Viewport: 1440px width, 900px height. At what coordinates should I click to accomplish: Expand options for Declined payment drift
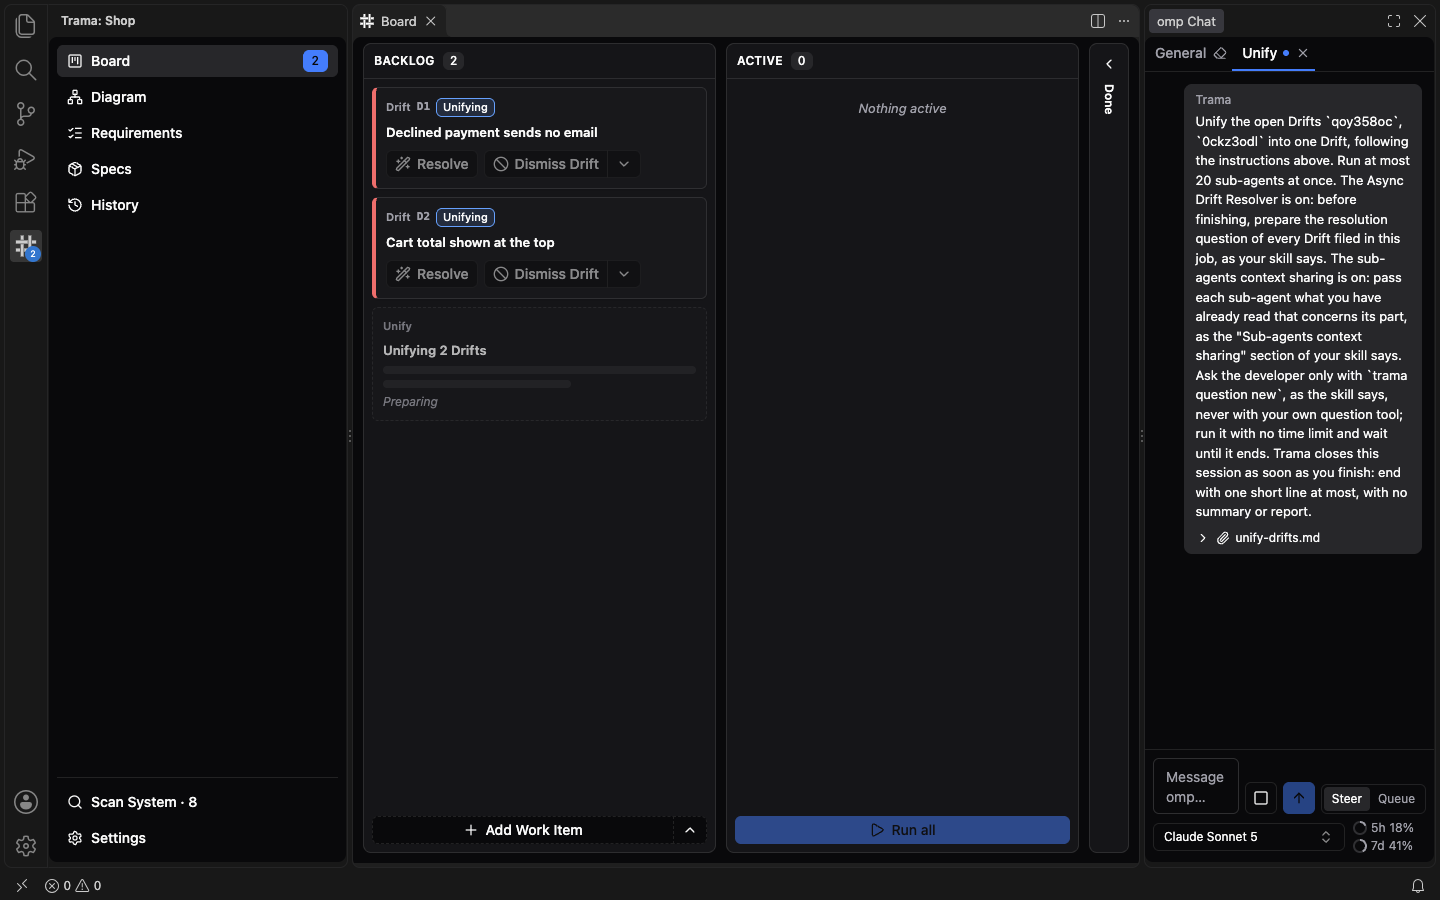click(x=624, y=164)
